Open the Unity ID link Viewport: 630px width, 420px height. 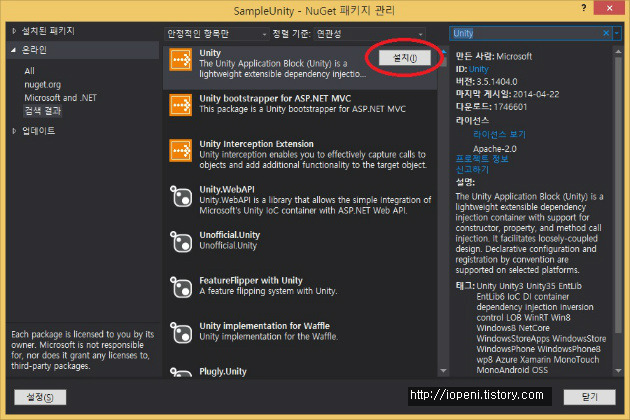(x=479, y=69)
